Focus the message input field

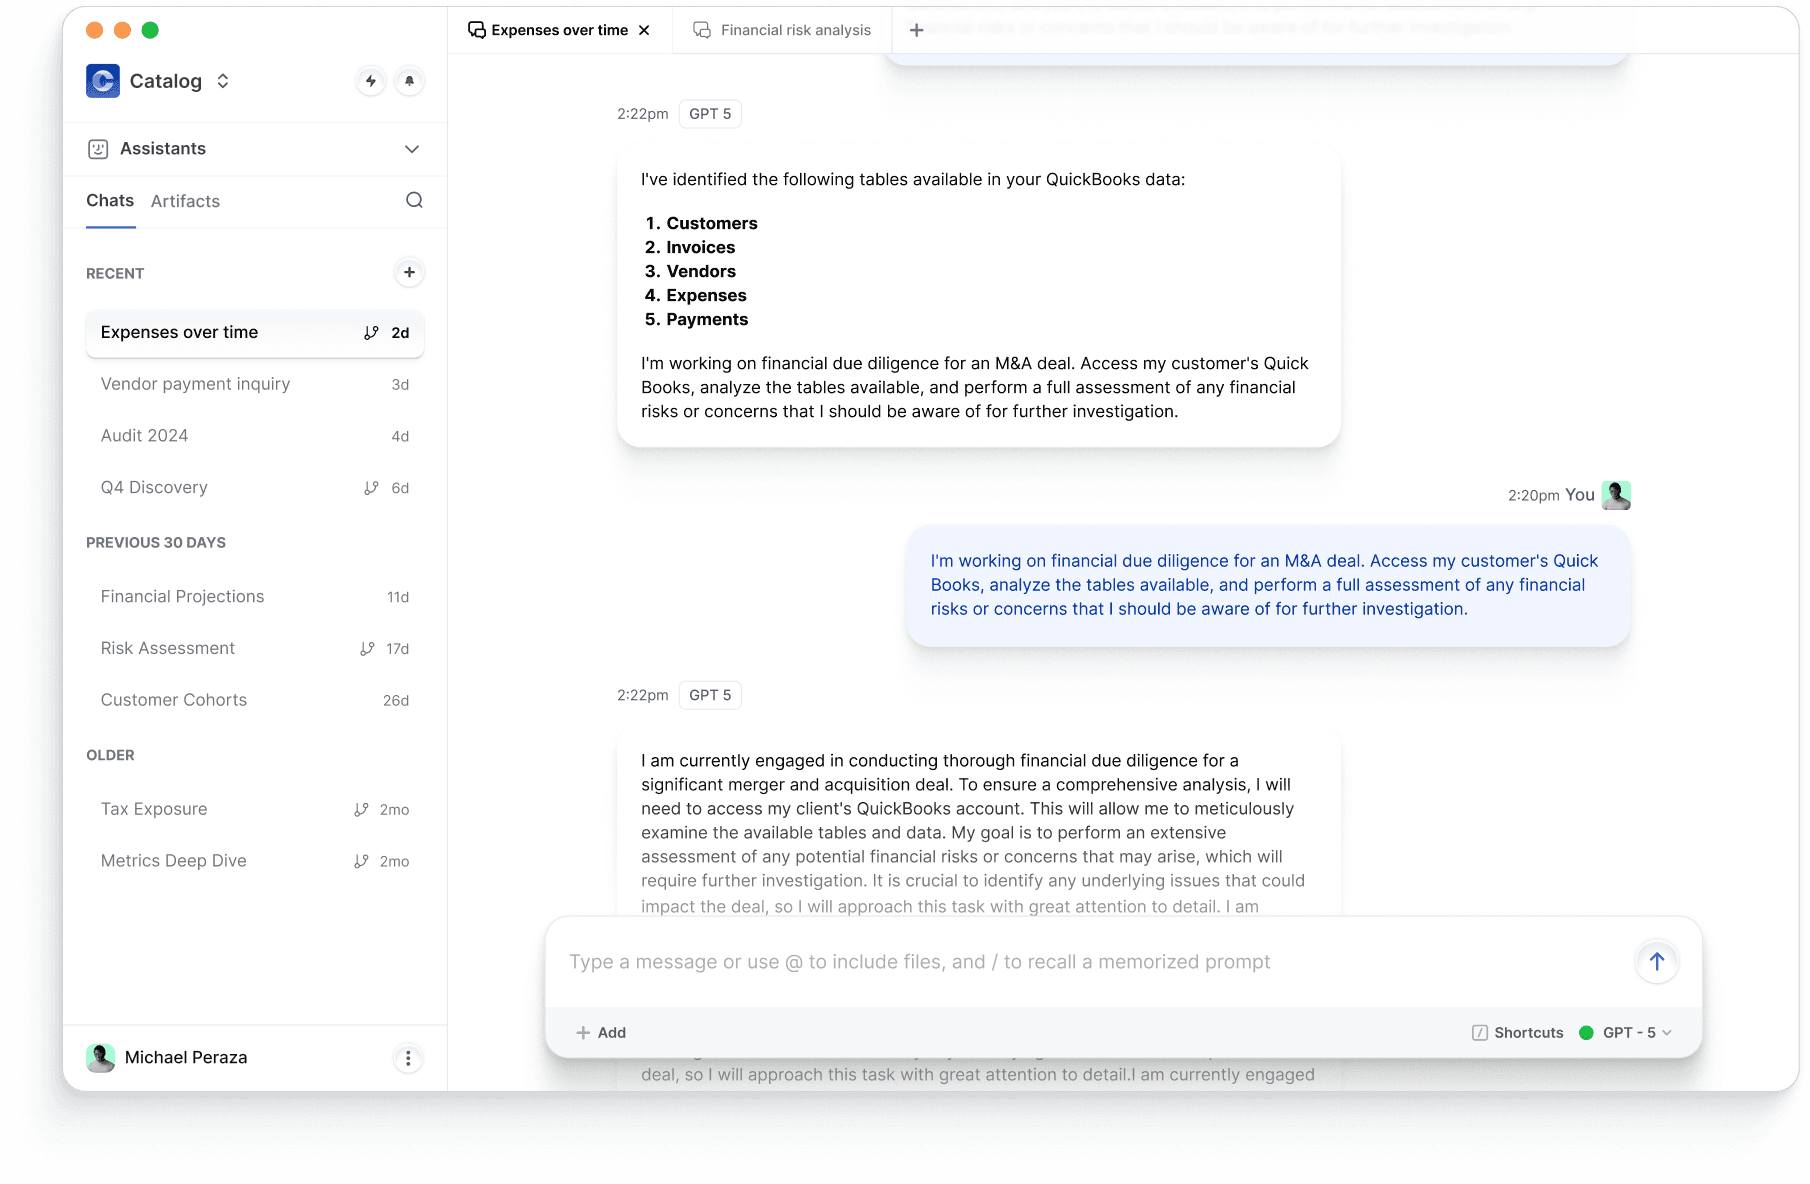(x=1090, y=962)
